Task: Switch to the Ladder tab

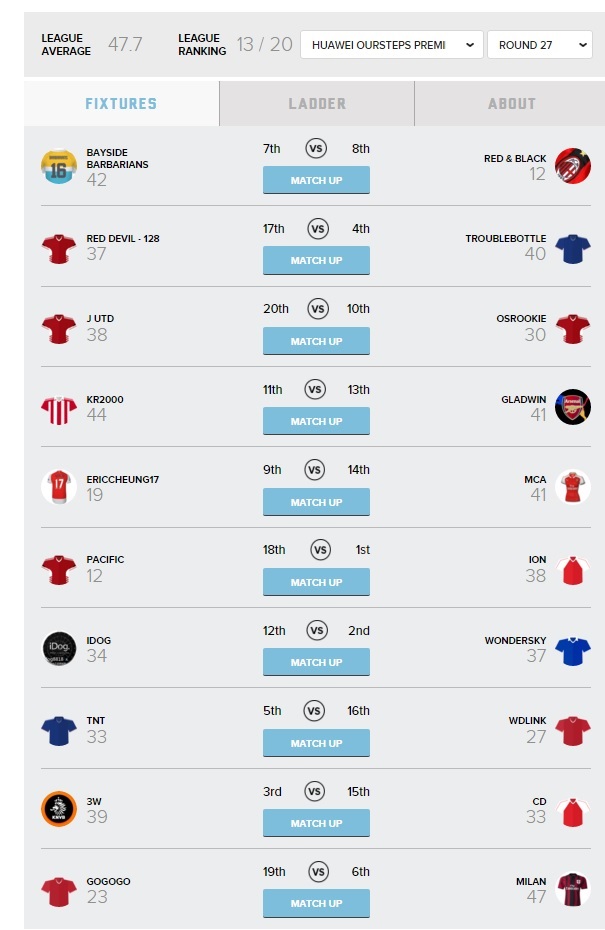Action: click(317, 104)
